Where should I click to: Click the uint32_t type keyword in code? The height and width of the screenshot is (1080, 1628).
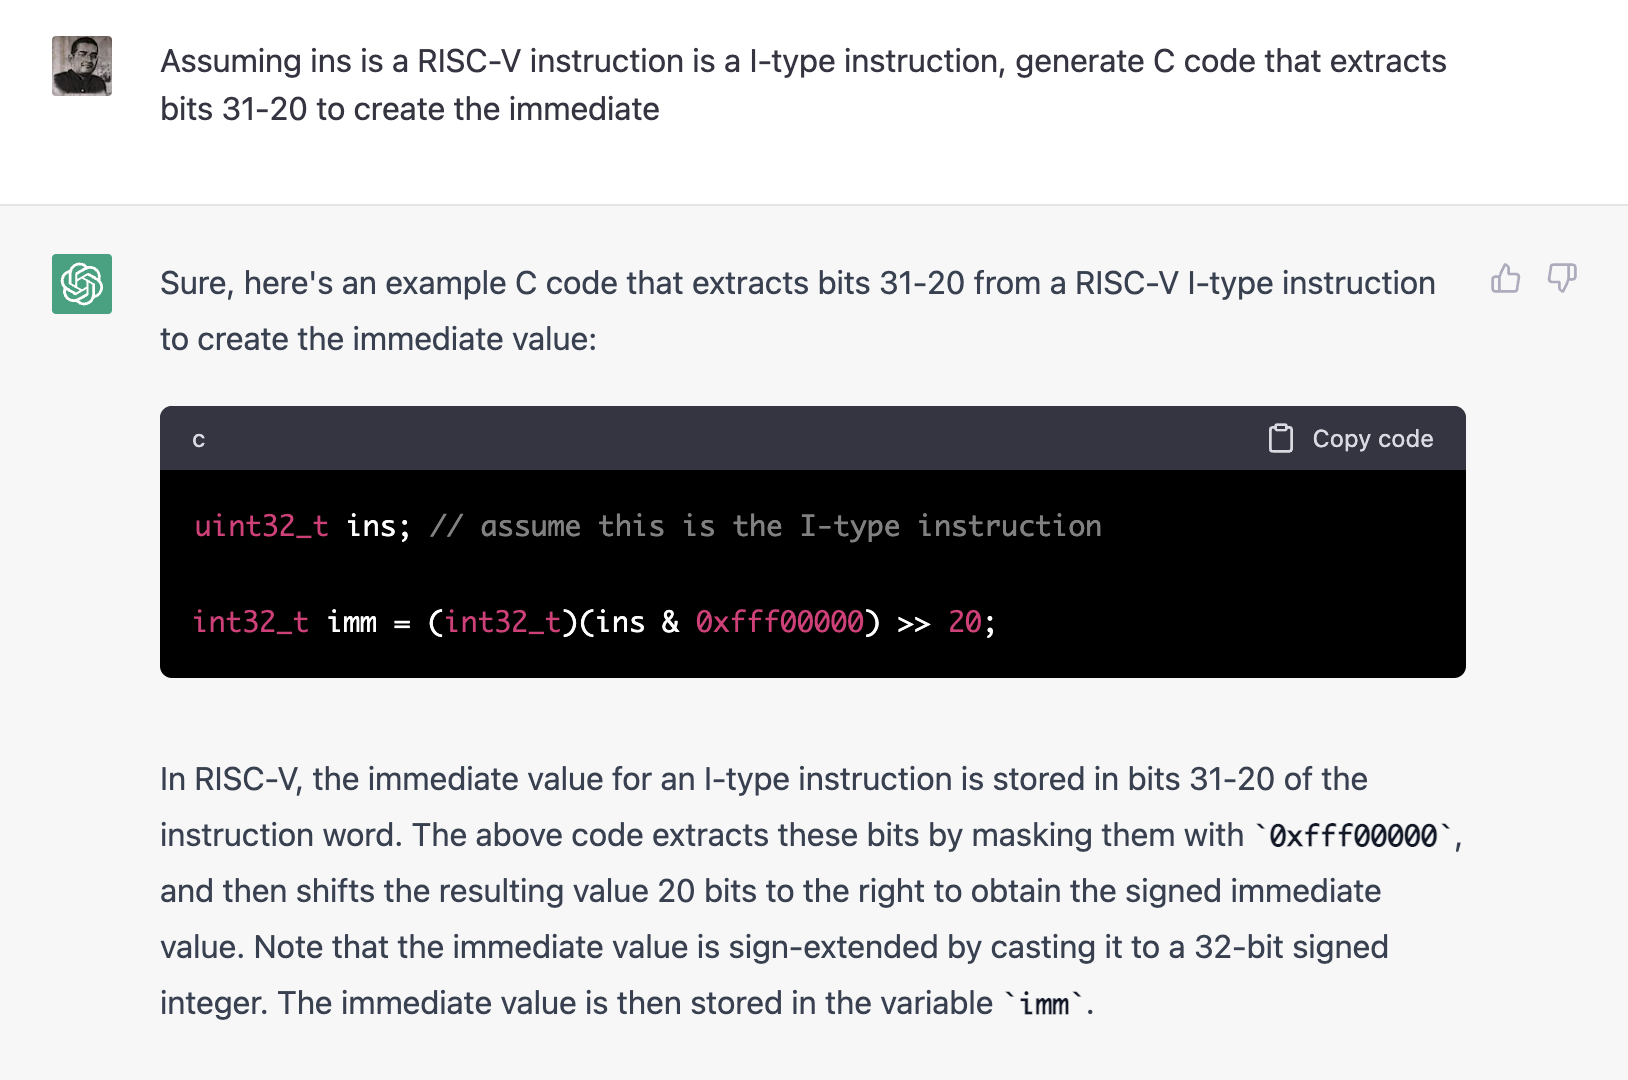[x=261, y=526]
